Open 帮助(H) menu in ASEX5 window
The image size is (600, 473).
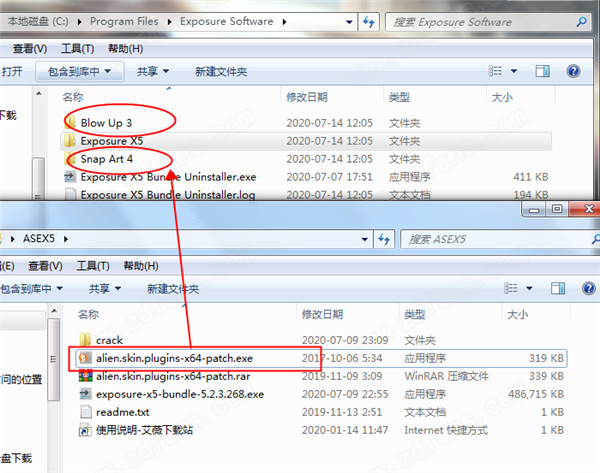pyautogui.click(x=141, y=266)
